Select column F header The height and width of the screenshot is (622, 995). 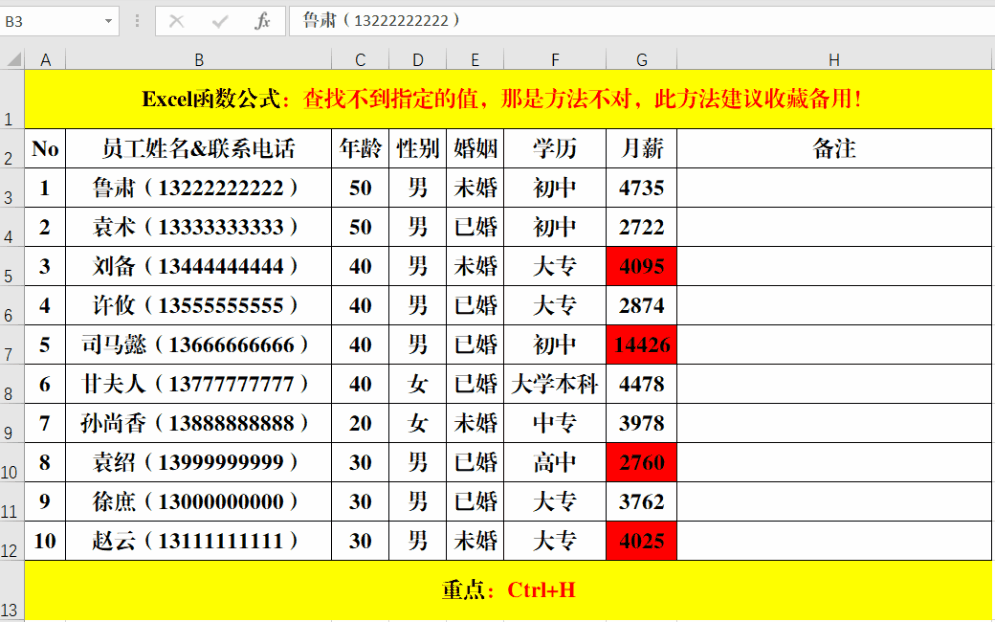click(555, 60)
